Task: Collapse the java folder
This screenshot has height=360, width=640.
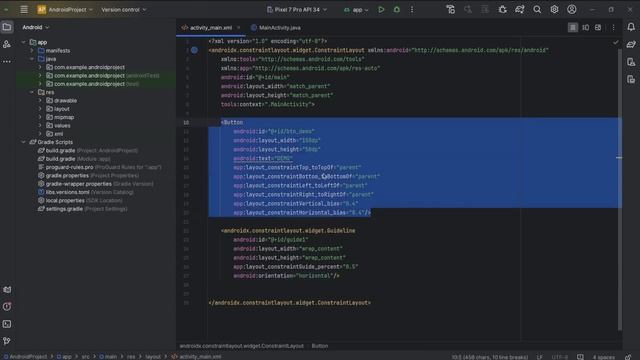Action: 32,59
